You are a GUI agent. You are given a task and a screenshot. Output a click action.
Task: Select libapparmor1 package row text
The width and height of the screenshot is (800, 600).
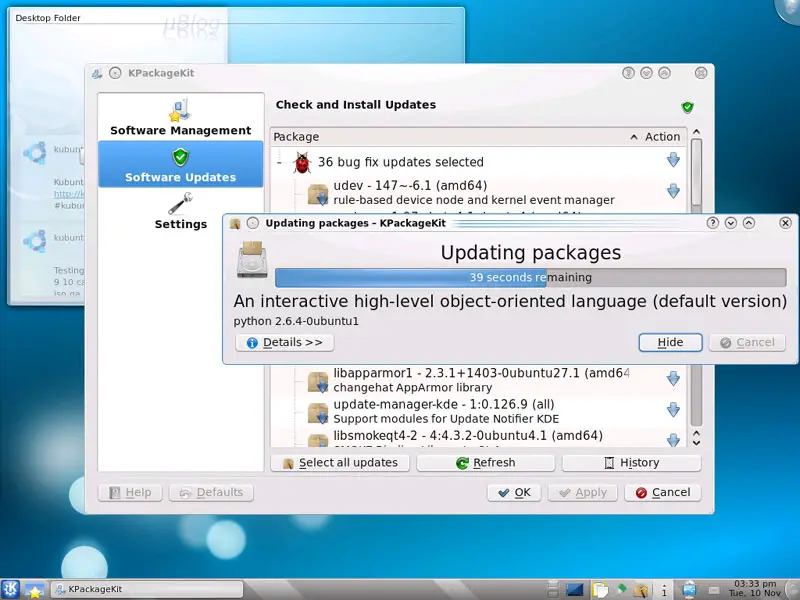click(x=481, y=380)
